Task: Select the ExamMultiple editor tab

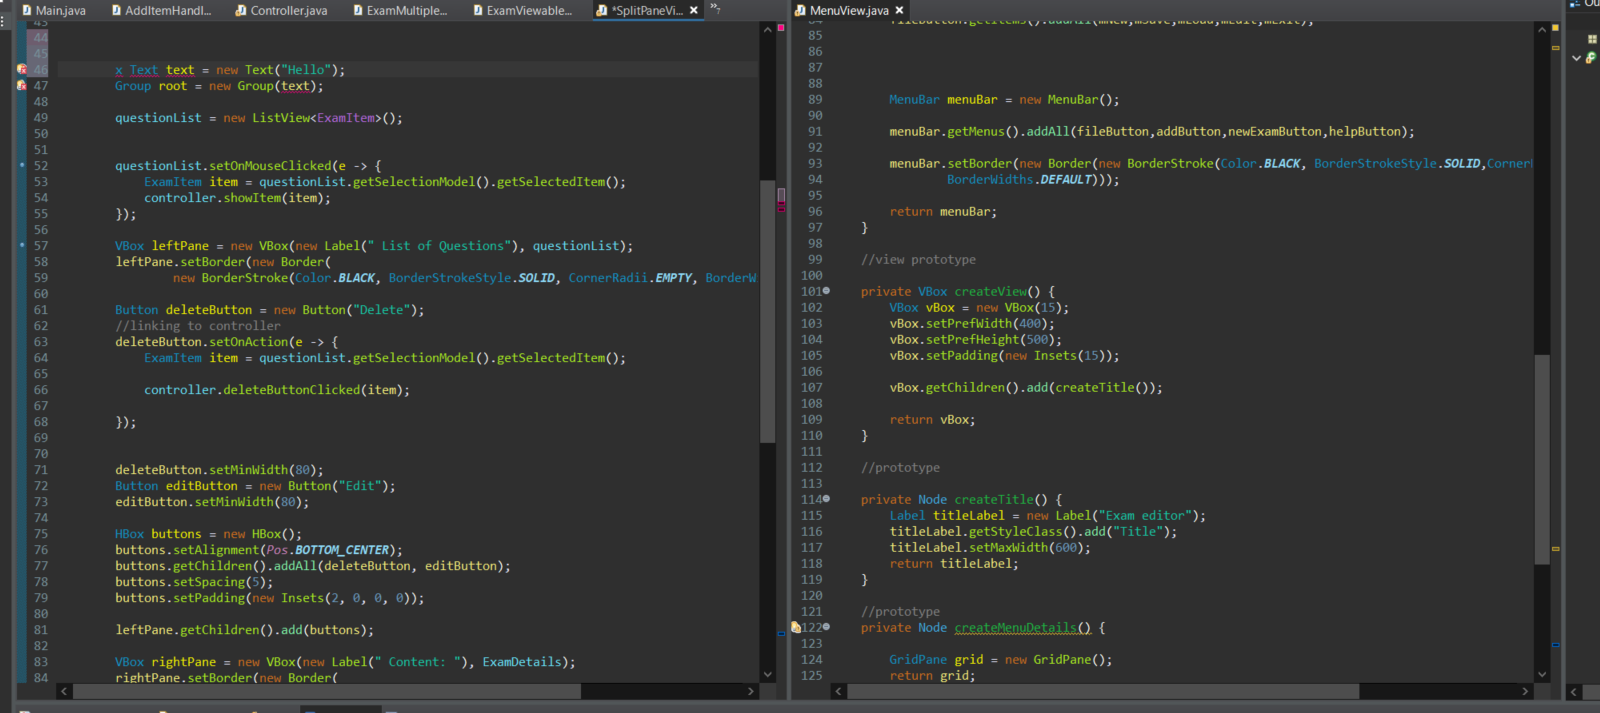Action: 405,10
